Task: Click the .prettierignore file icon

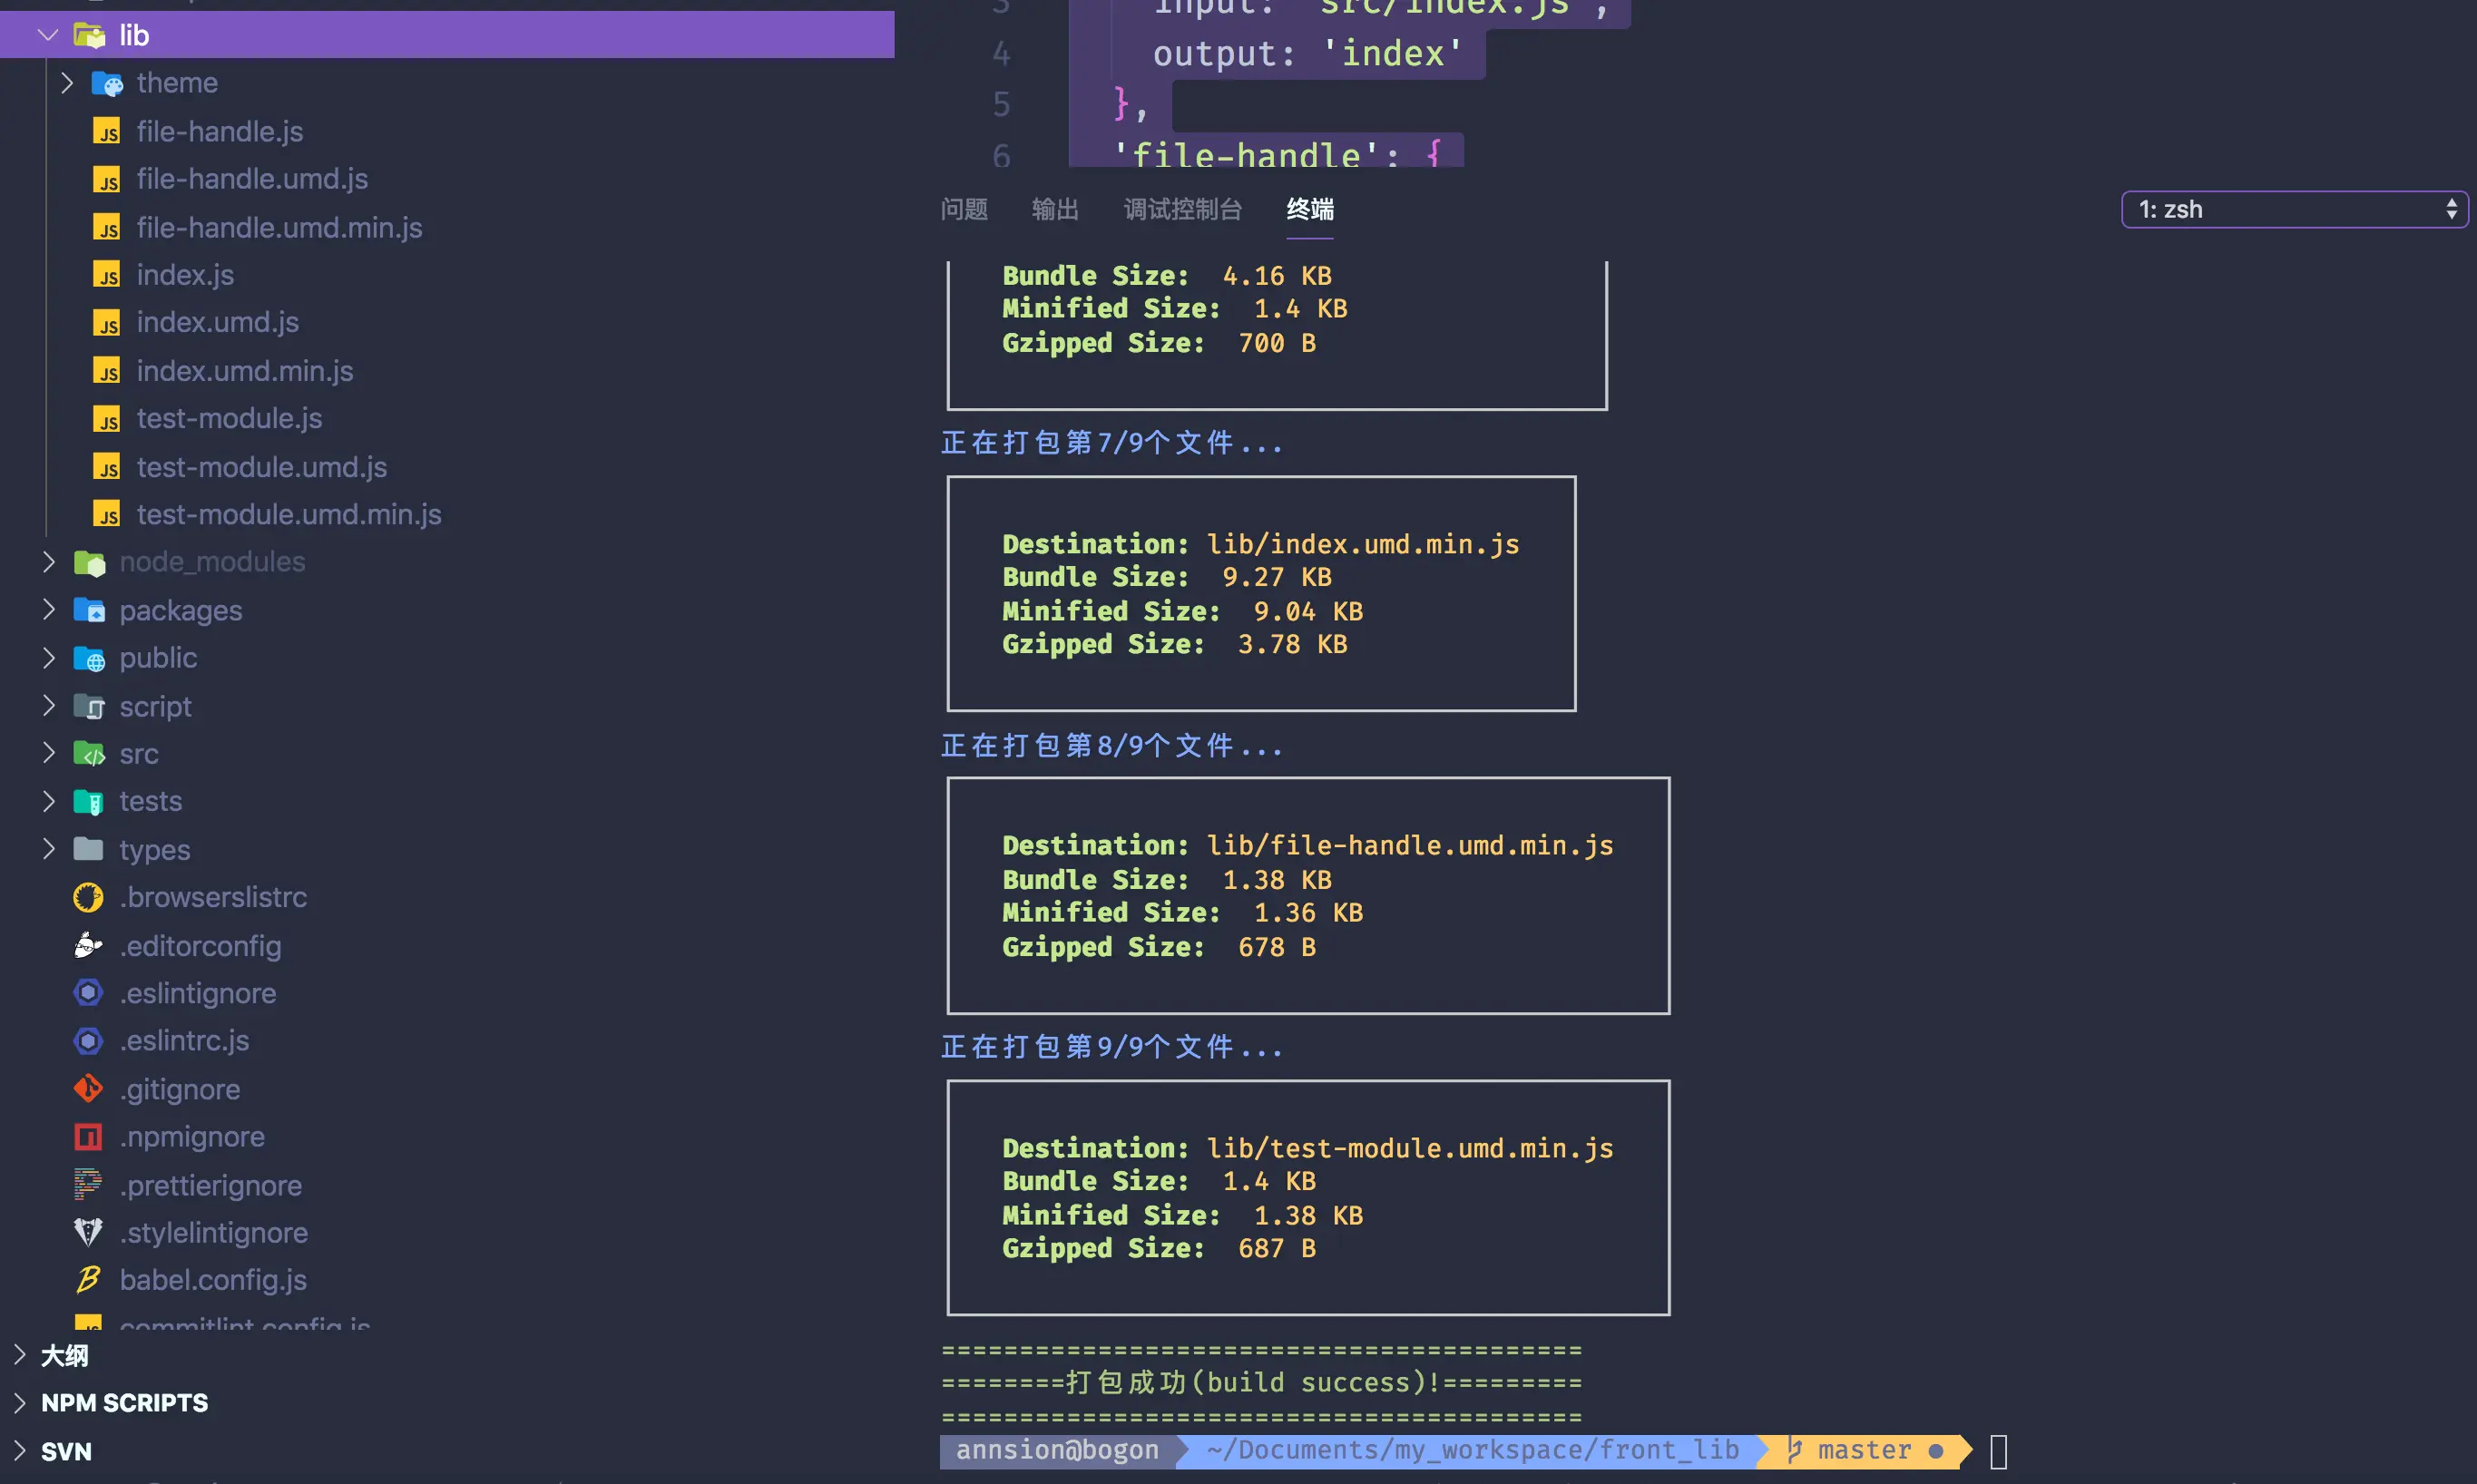Action: [x=88, y=1185]
